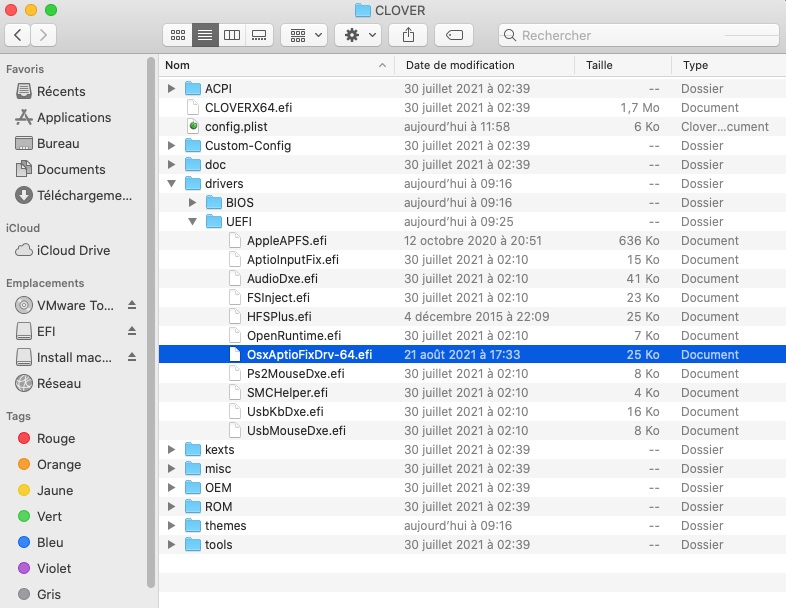Sort by Taille column header
Screen dimensions: 786x608
pyautogui.click(x=623, y=65)
